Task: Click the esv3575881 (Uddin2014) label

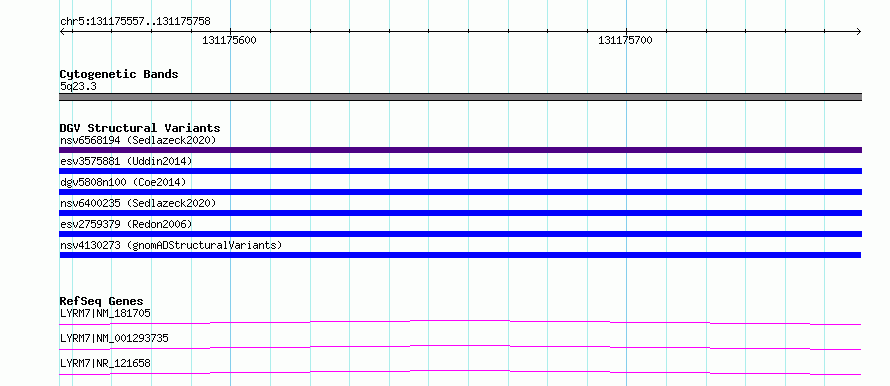Action: point(126,161)
